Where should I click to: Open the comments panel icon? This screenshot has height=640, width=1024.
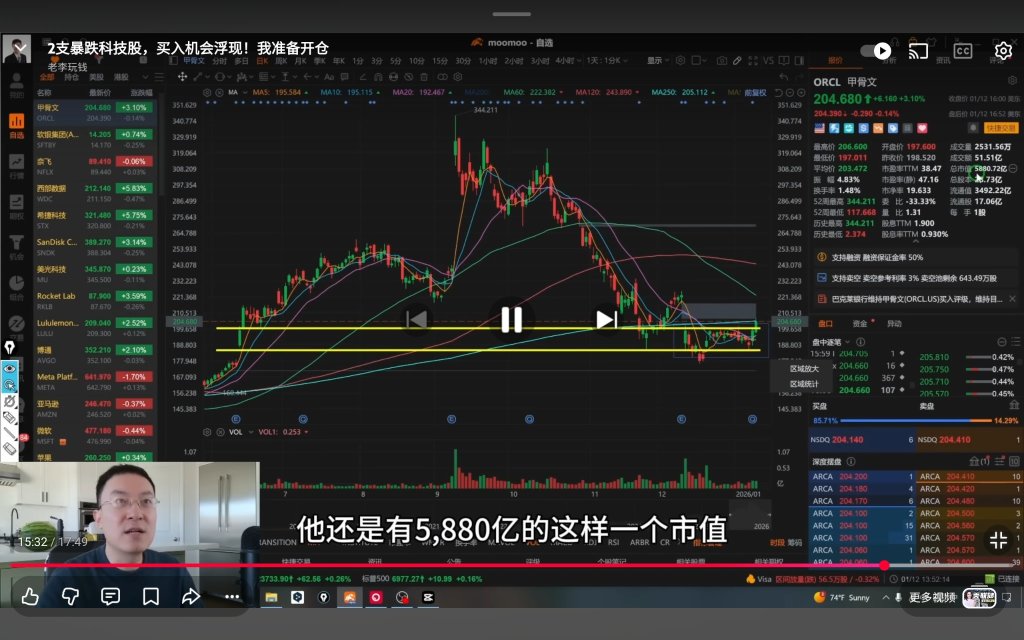[110, 596]
